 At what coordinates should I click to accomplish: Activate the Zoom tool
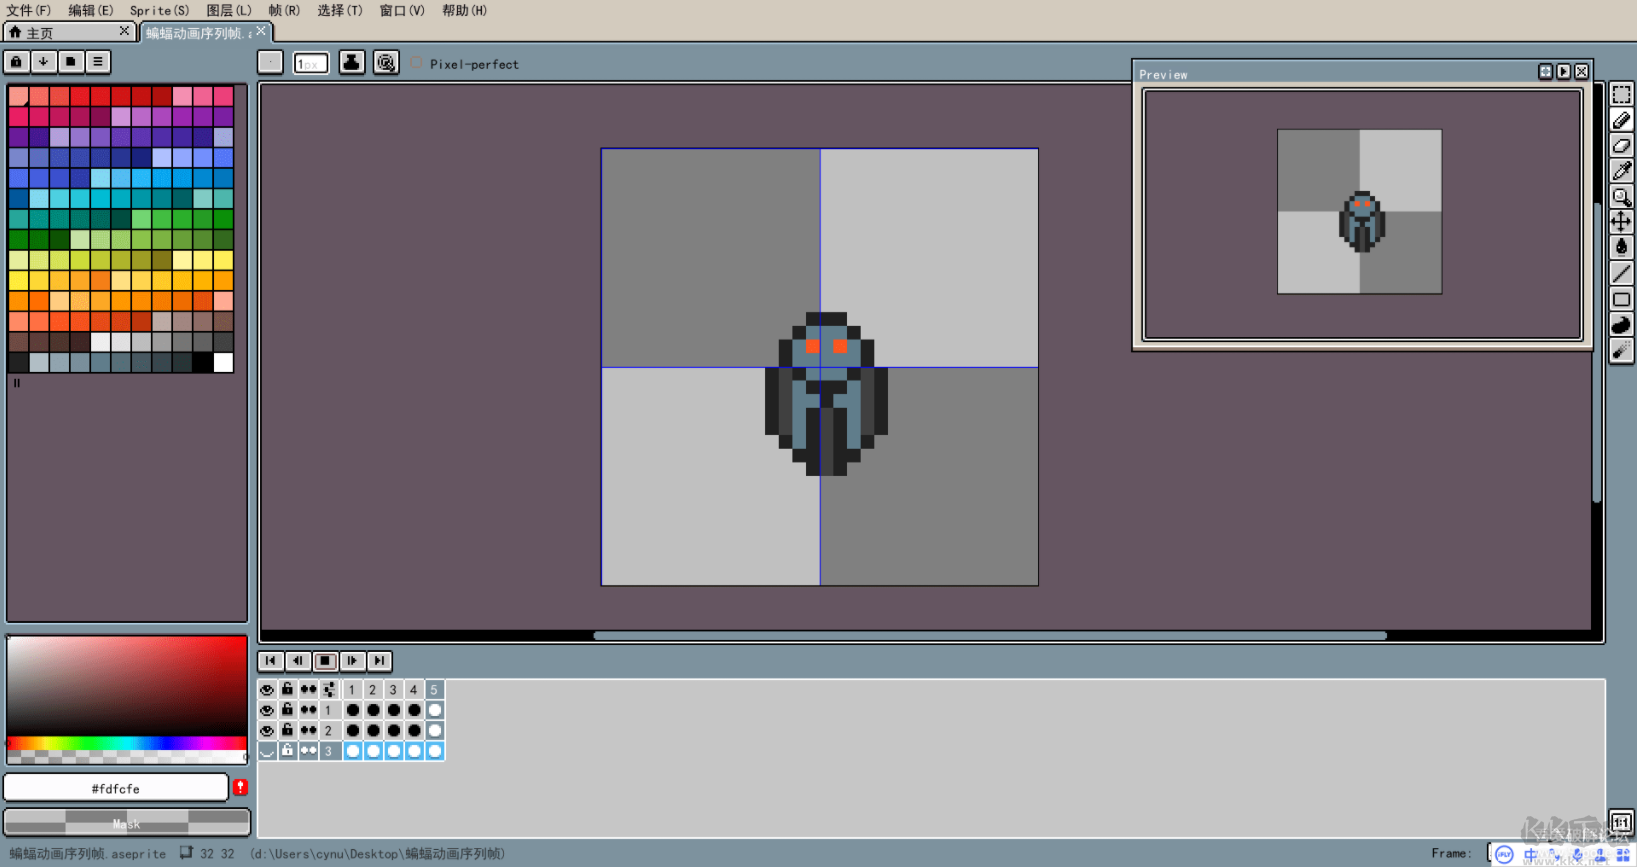coord(1621,197)
